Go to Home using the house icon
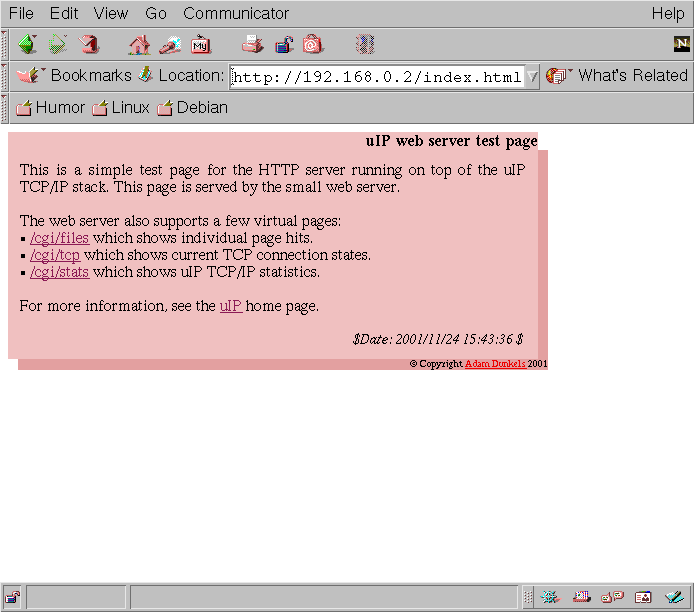The width and height of the screenshot is (694, 612). 139,45
